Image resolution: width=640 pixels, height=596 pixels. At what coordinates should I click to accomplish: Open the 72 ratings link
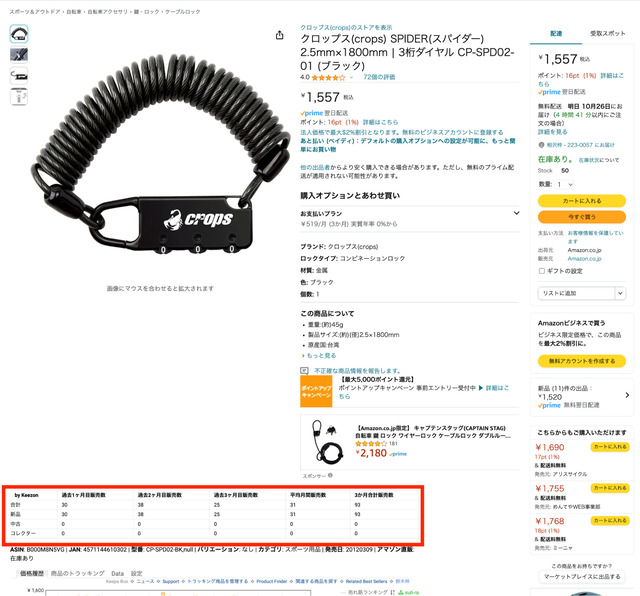click(x=379, y=77)
